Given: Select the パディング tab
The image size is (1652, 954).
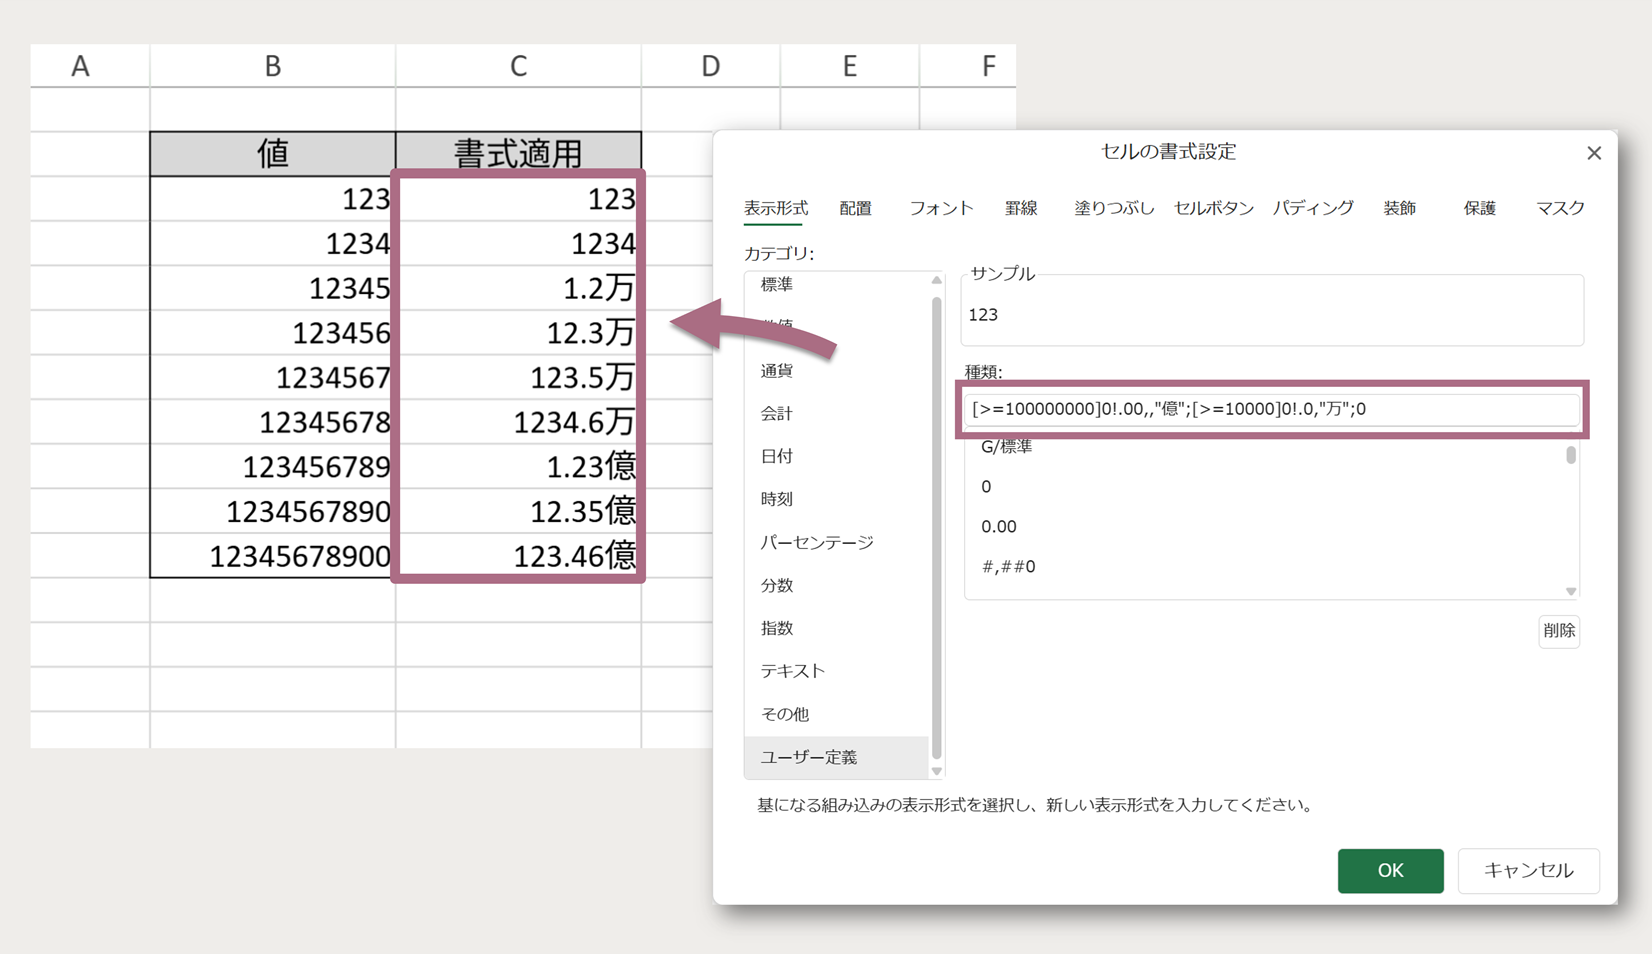Looking at the screenshot, I should (x=1313, y=208).
